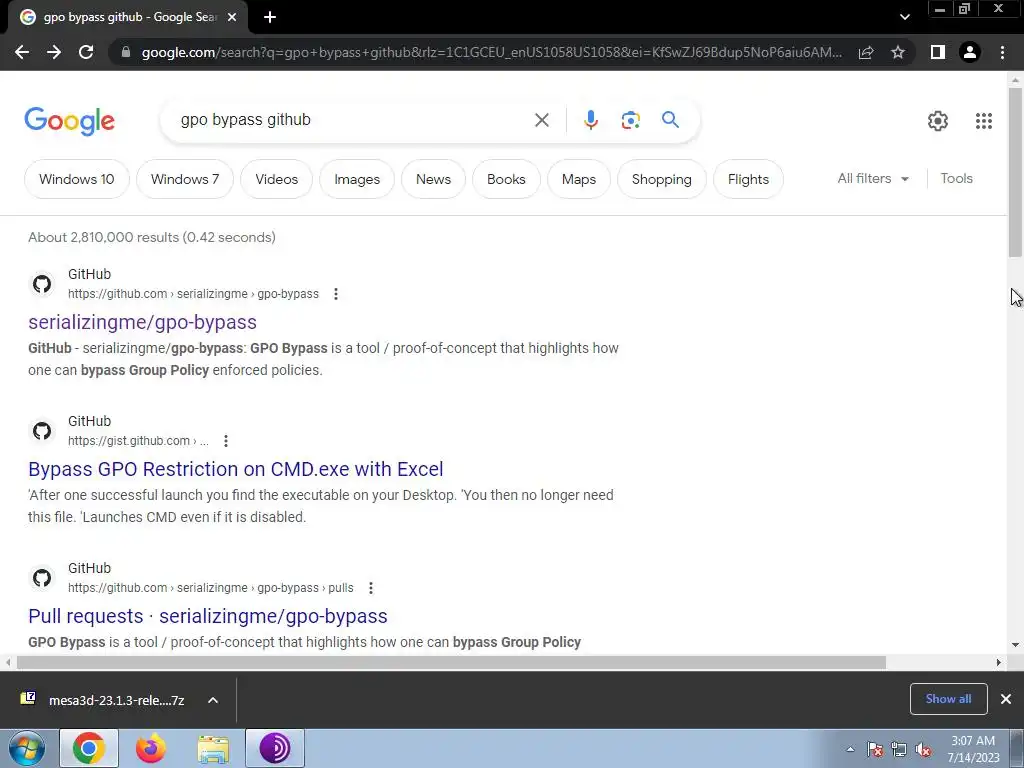Switch to Shopping results
Screen dimensions: 1024x768
pos(662,179)
